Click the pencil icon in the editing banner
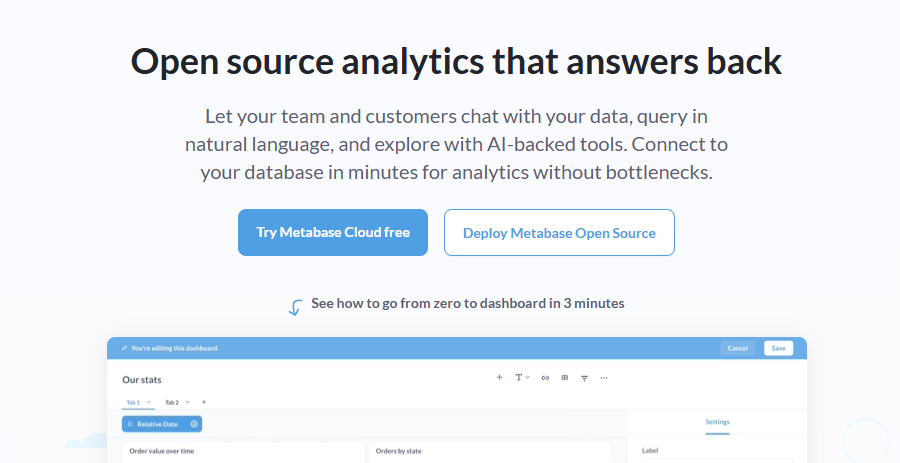 click(x=125, y=348)
